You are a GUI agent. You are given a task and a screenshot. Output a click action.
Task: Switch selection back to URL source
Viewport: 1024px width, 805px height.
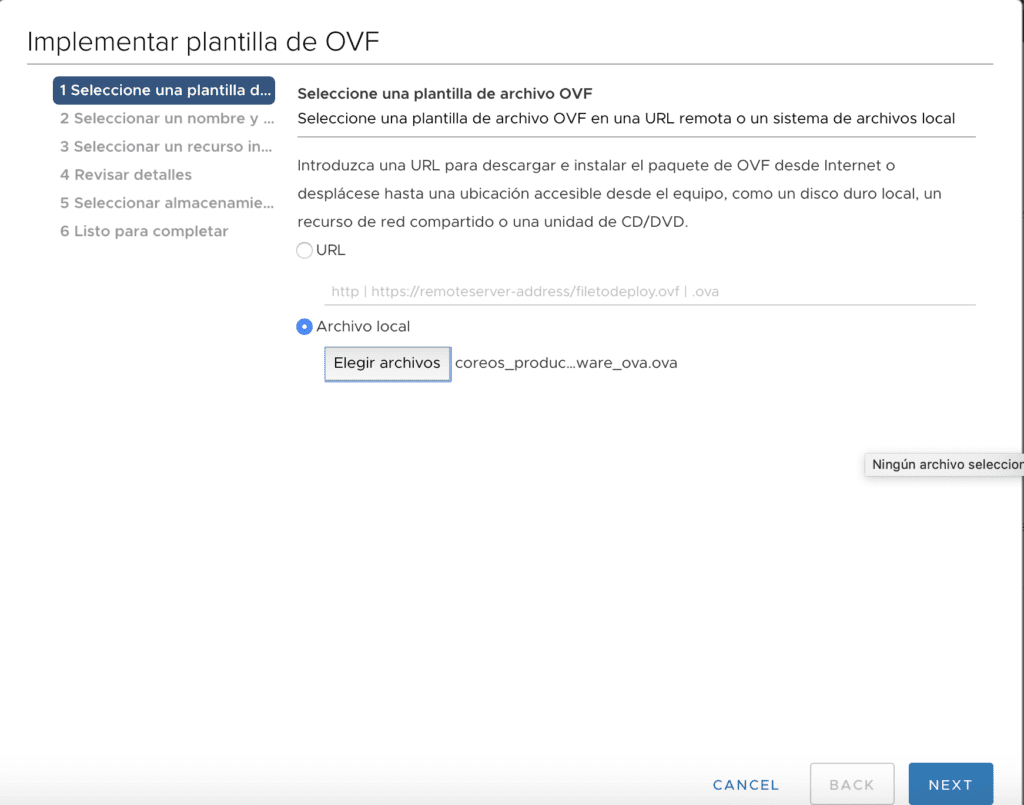tap(304, 250)
